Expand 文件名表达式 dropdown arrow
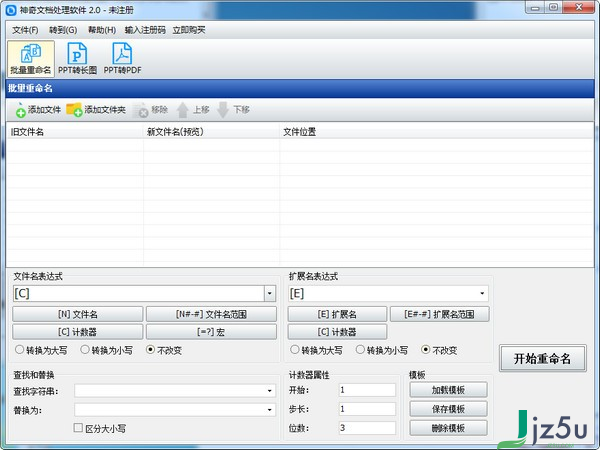The image size is (600, 450). pos(270,293)
